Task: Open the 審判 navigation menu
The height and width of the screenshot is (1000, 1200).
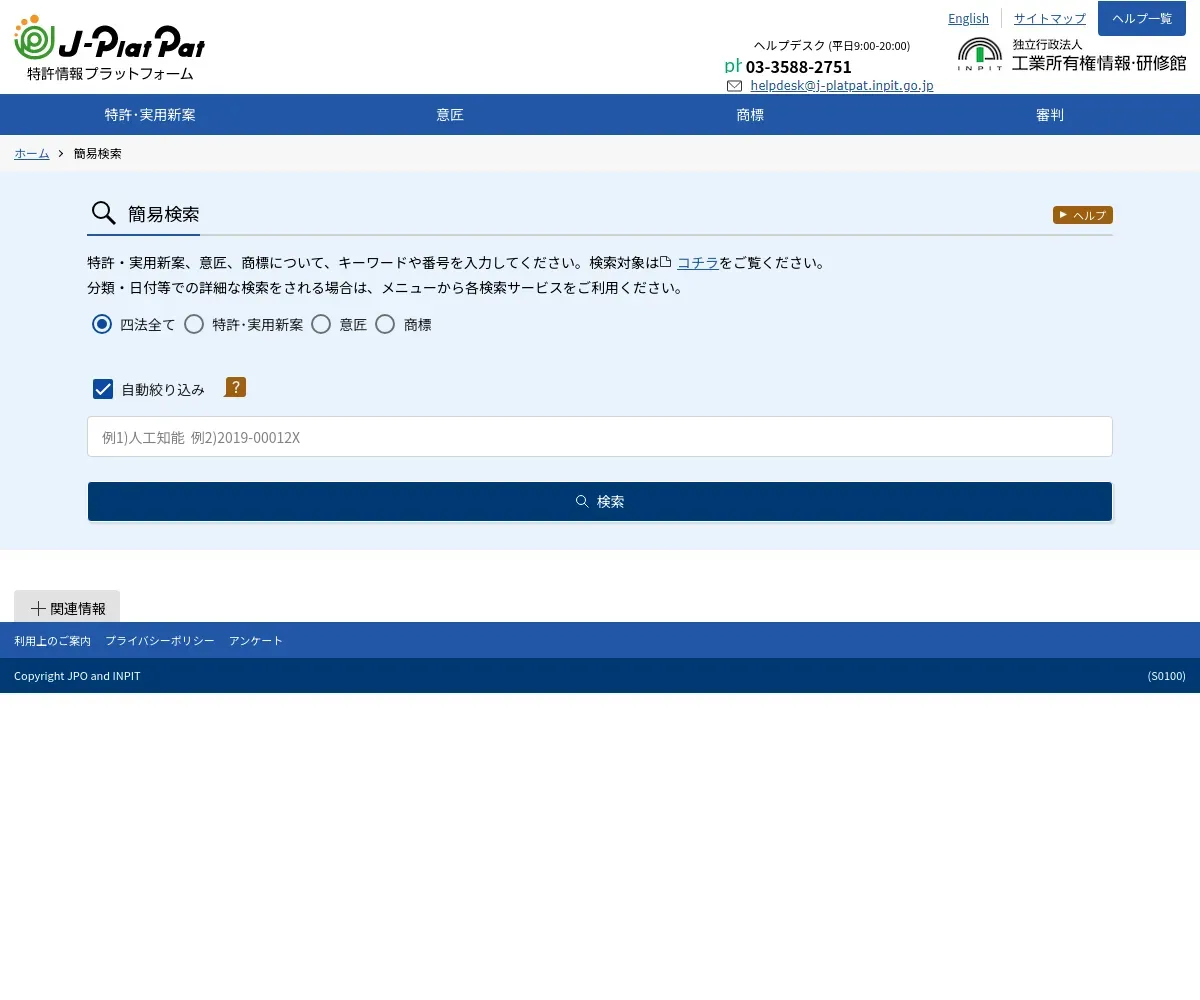Action: click(x=1050, y=115)
